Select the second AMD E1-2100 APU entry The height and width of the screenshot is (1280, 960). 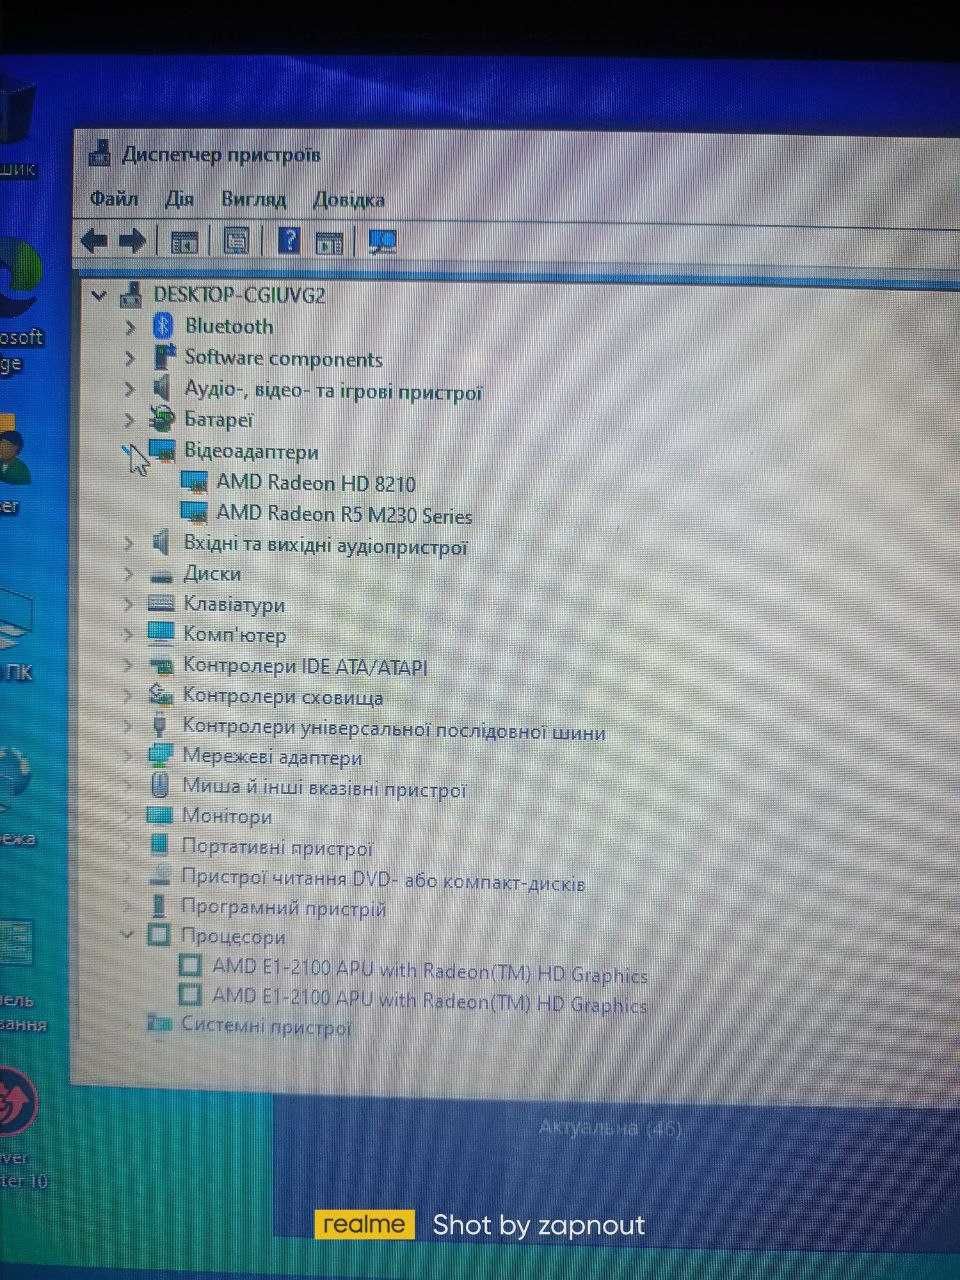click(430, 1000)
